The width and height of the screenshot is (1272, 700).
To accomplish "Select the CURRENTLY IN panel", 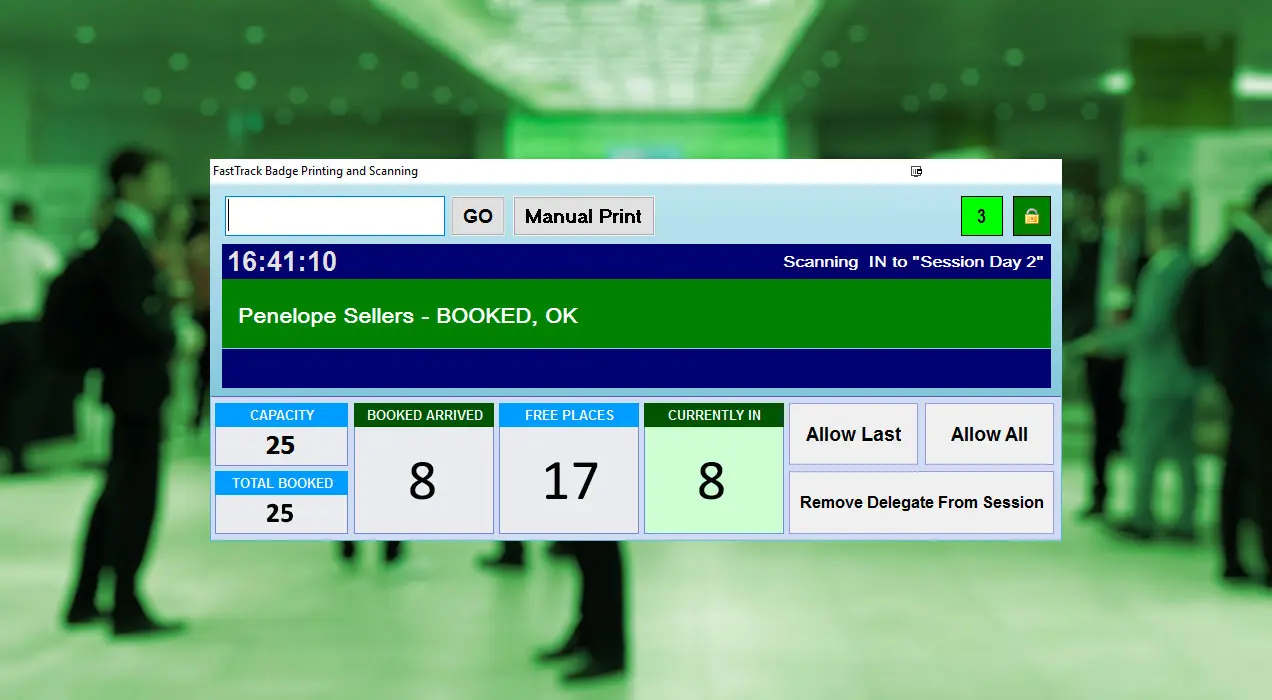I will (713, 468).
